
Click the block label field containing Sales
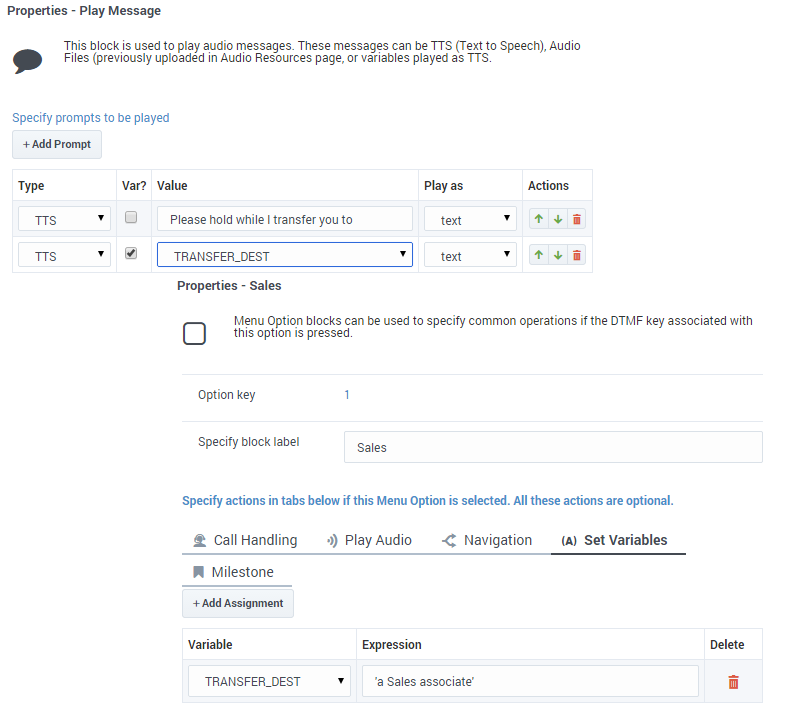(x=552, y=447)
